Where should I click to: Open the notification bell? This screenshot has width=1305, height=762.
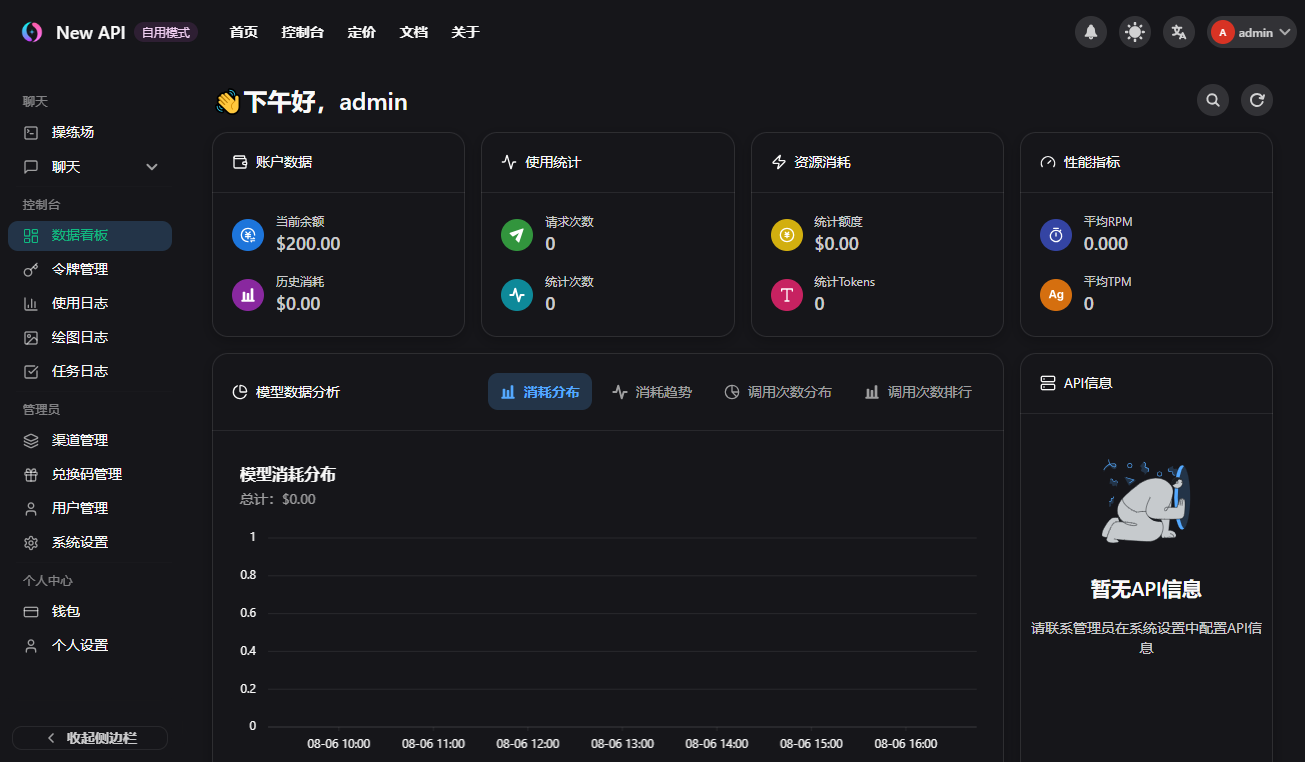point(1090,31)
